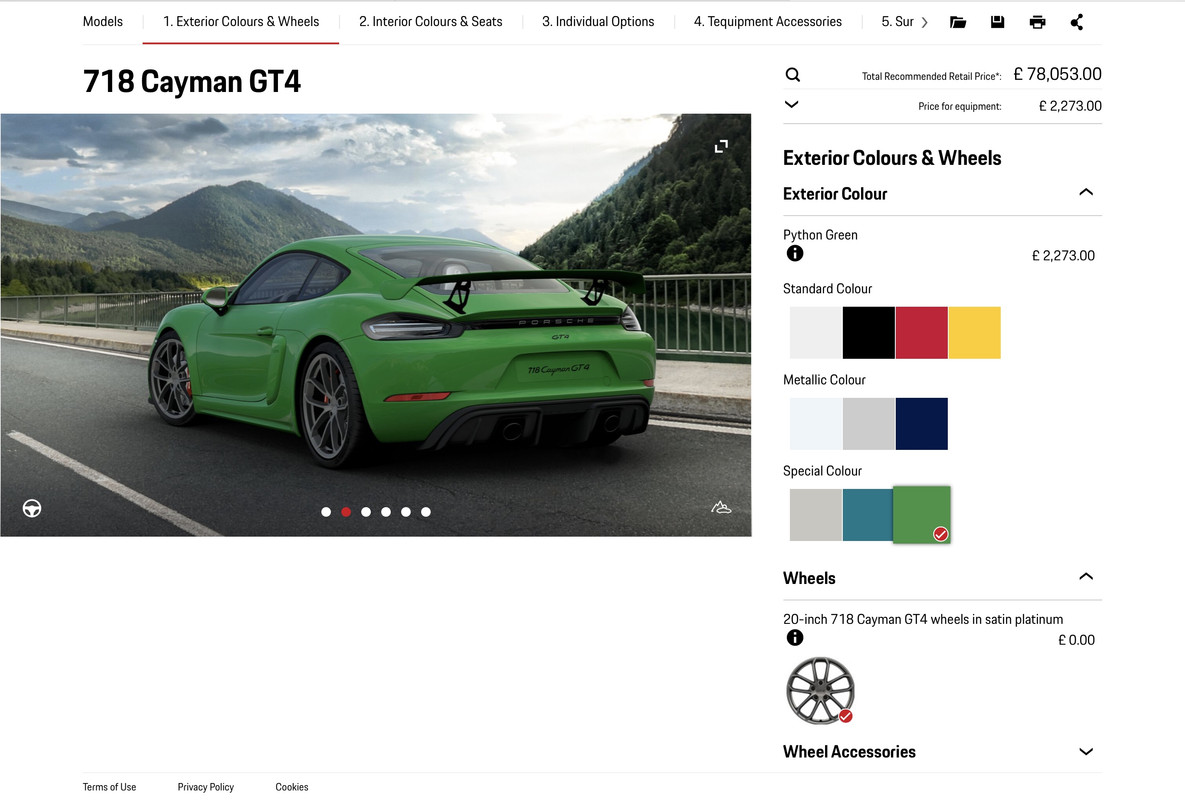Show first car view dot

(x=326, y=512)
